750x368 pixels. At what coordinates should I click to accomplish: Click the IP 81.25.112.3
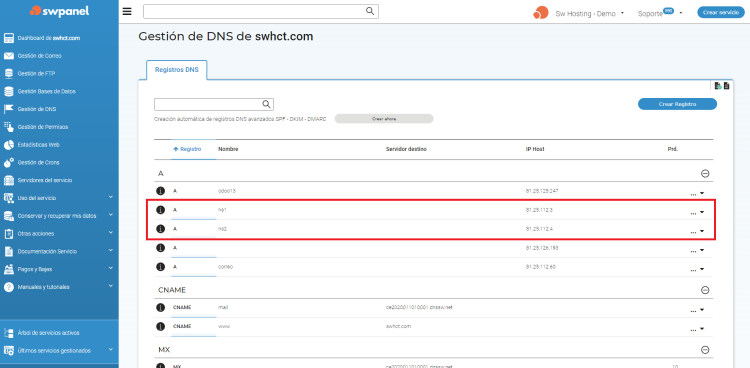[539, 210]
